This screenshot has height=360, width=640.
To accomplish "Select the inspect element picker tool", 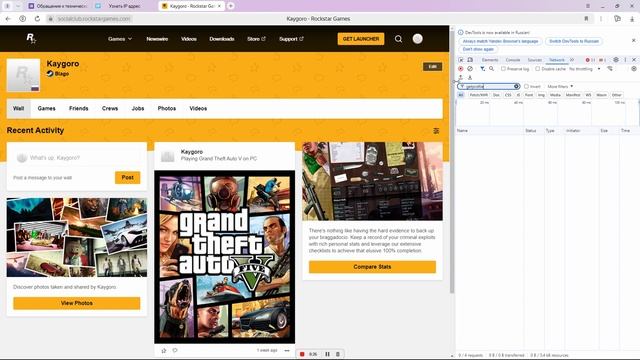I will [461, 60].
